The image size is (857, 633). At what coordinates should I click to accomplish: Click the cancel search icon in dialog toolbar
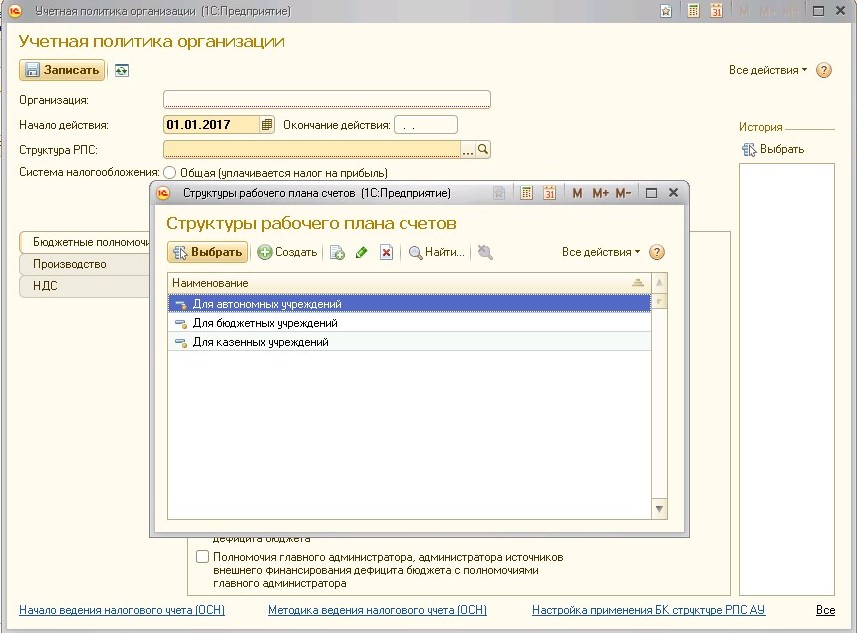pos(485,252)
